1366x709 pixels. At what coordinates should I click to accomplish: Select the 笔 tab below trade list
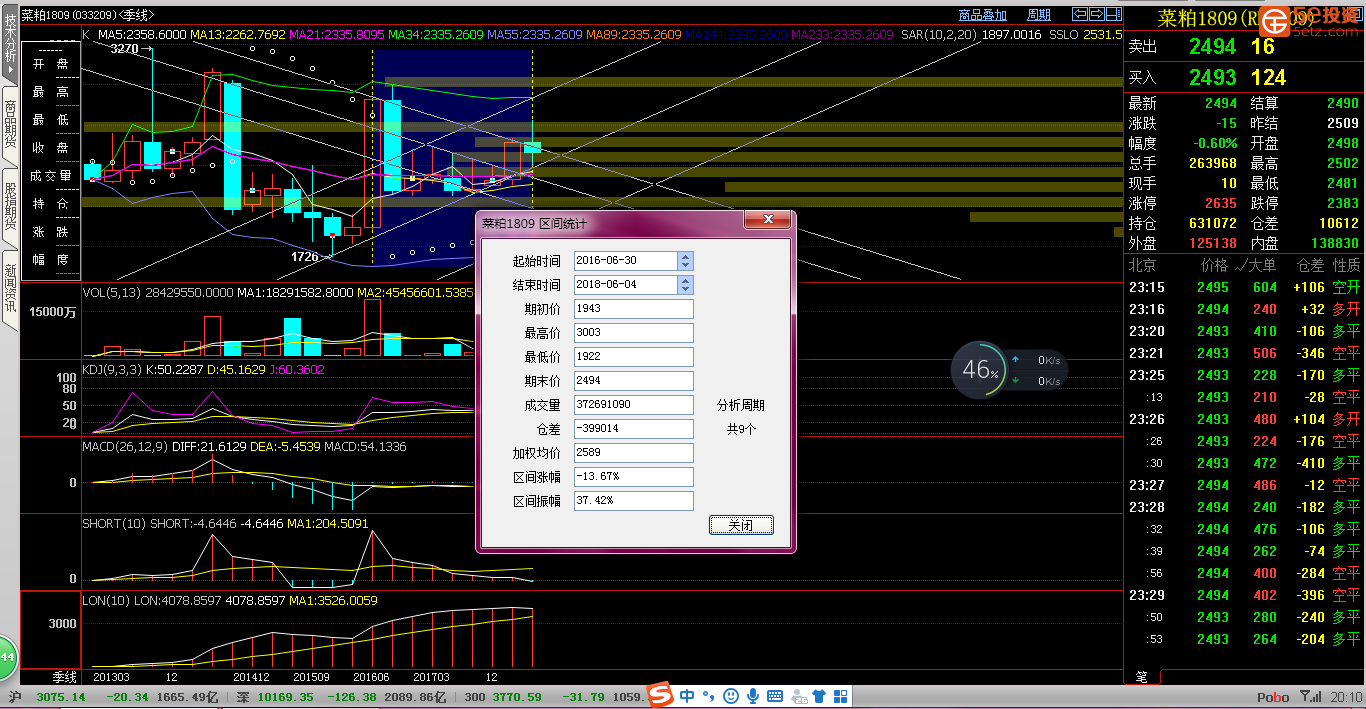point(1141,677)
